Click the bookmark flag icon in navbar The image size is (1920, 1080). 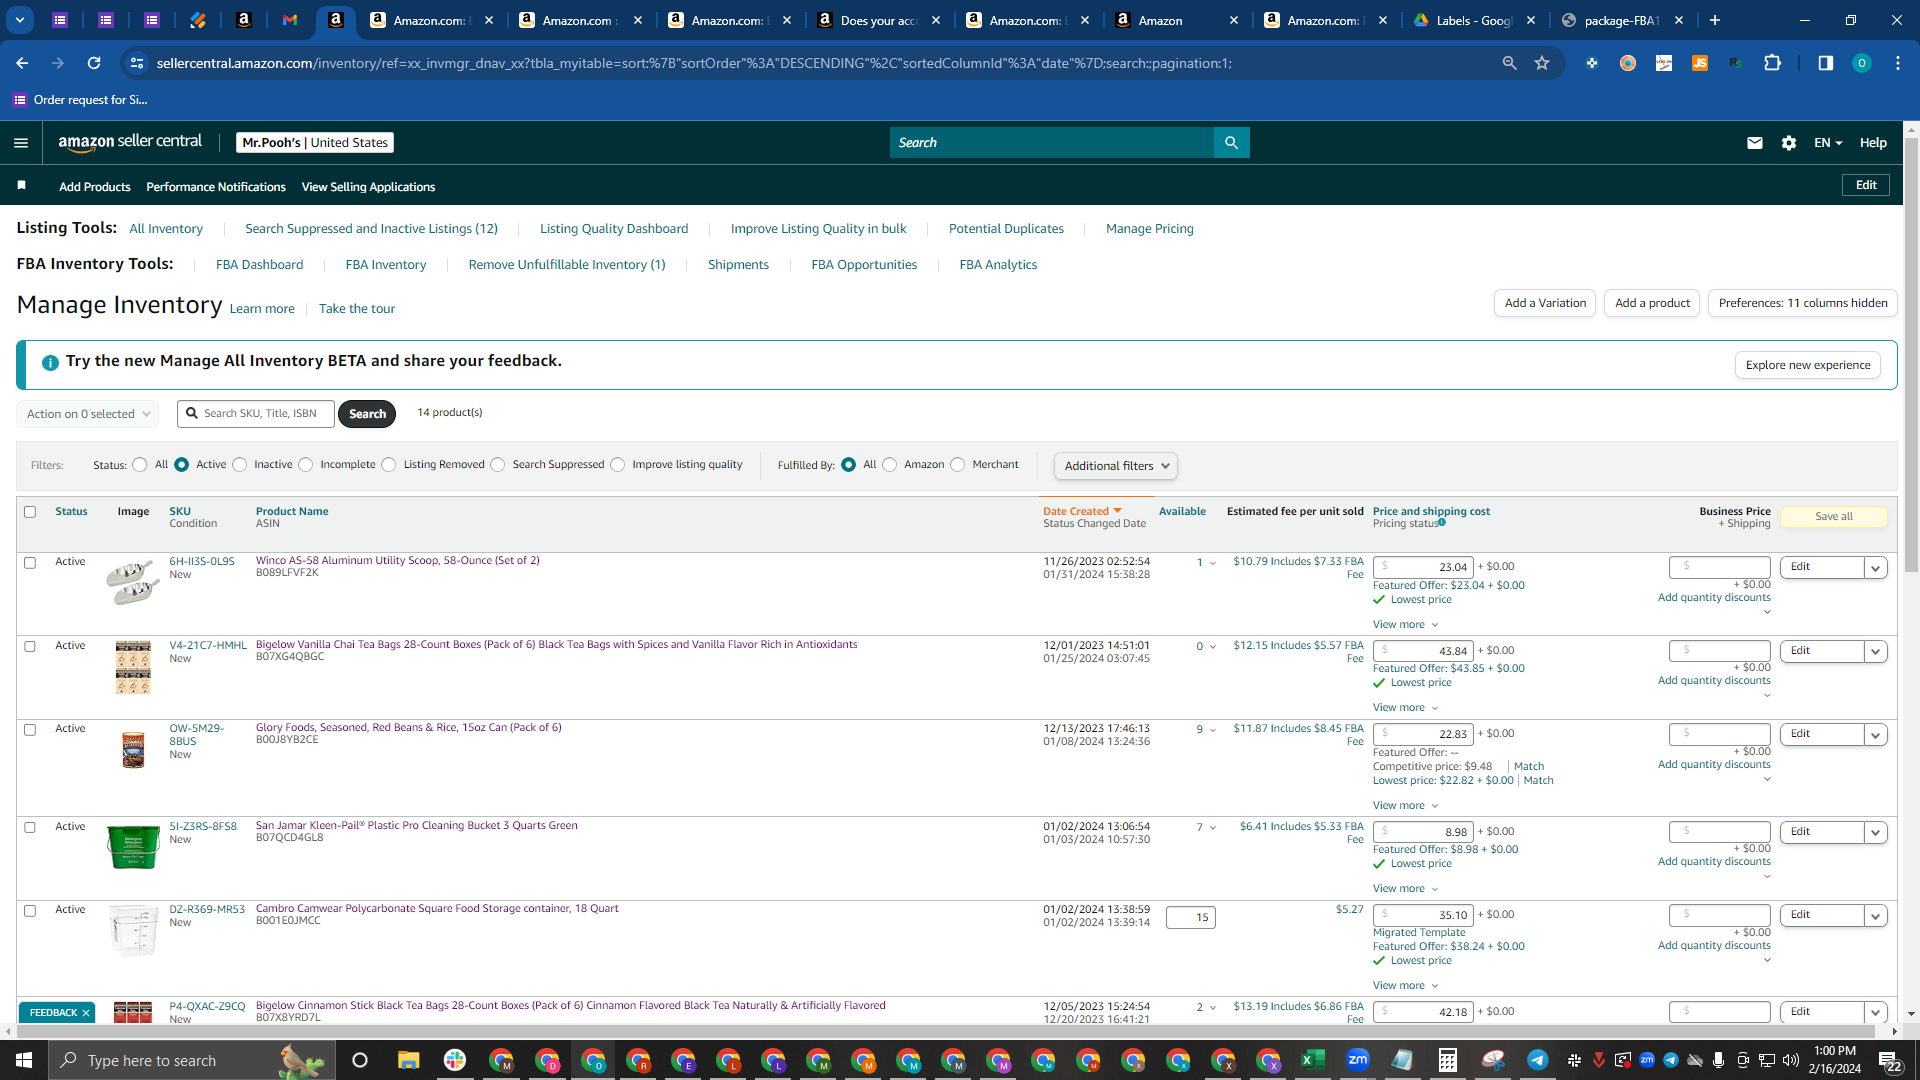[x=22, y=186]
